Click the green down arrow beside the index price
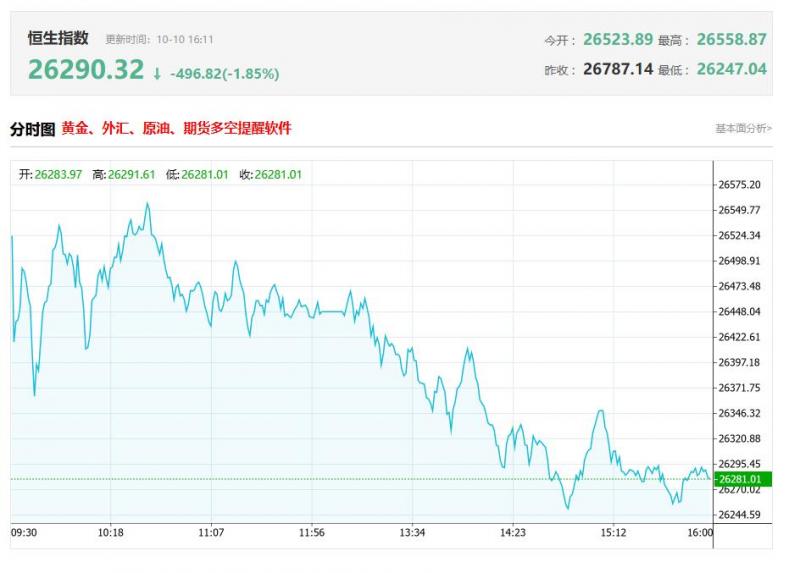Screen dimensions: 800x573 pyautogui.click(x=157, y=73)
